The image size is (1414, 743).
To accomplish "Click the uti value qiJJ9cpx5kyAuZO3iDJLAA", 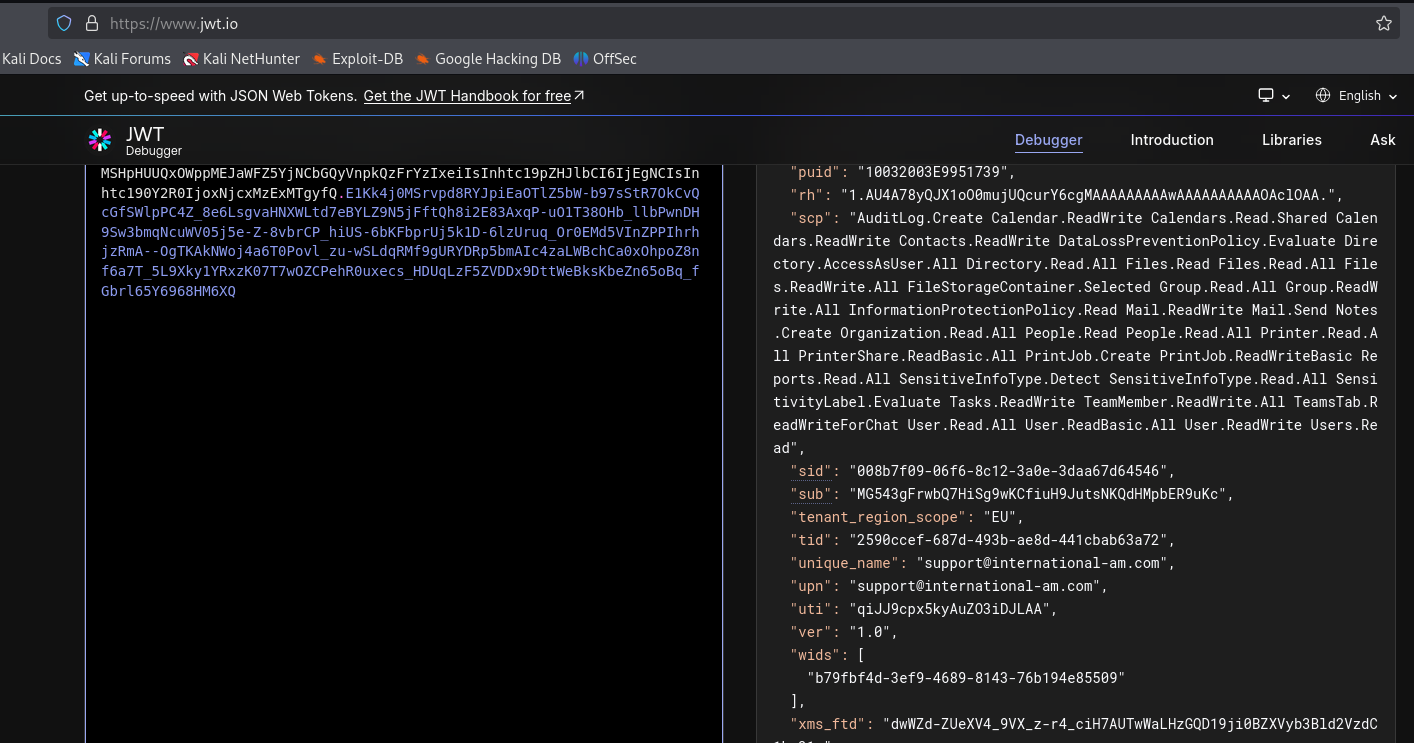I will (949, 609).
